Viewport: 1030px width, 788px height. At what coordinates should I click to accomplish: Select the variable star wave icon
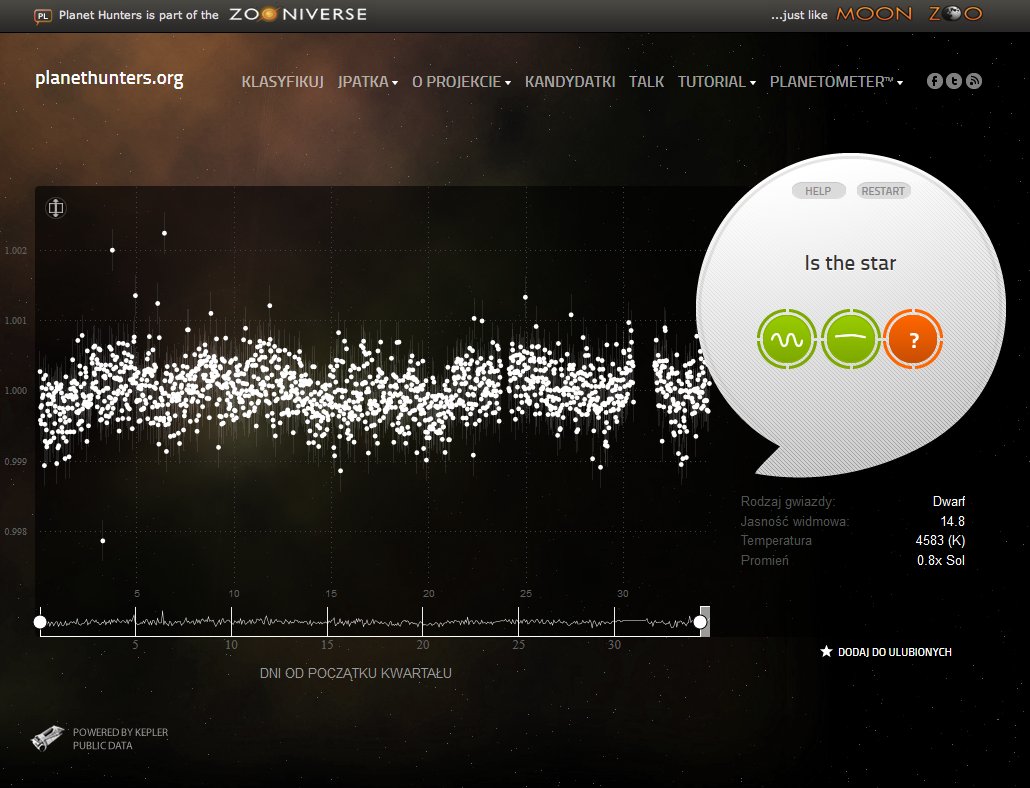[x=786, y=339]
